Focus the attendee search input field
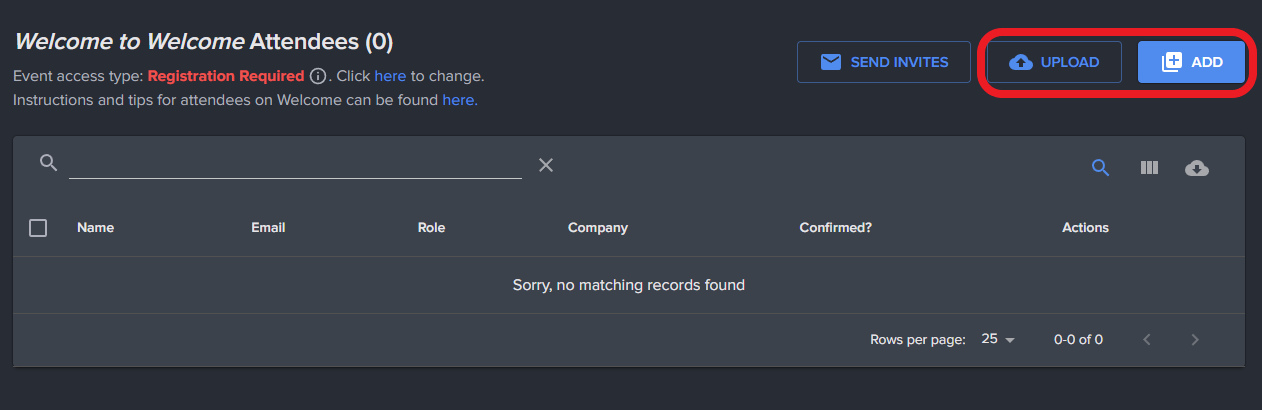1262x410 pixels. click(x=295, y=164)
